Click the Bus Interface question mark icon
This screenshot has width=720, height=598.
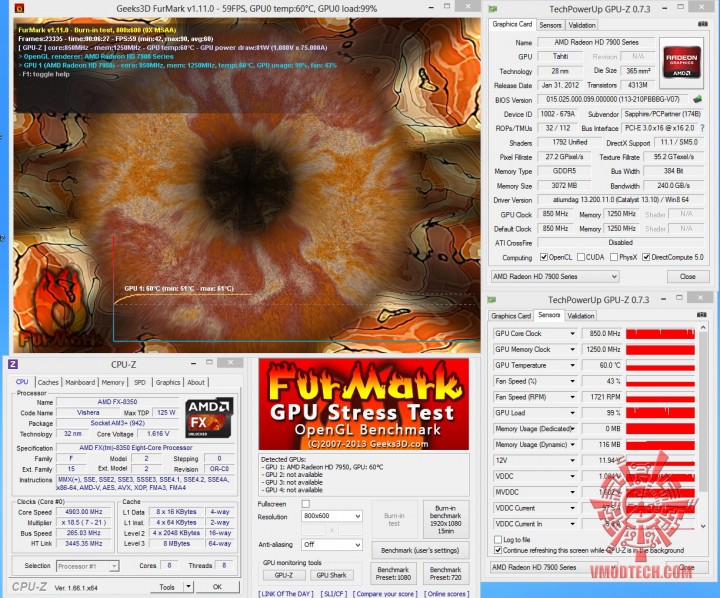tap(702, 128)
